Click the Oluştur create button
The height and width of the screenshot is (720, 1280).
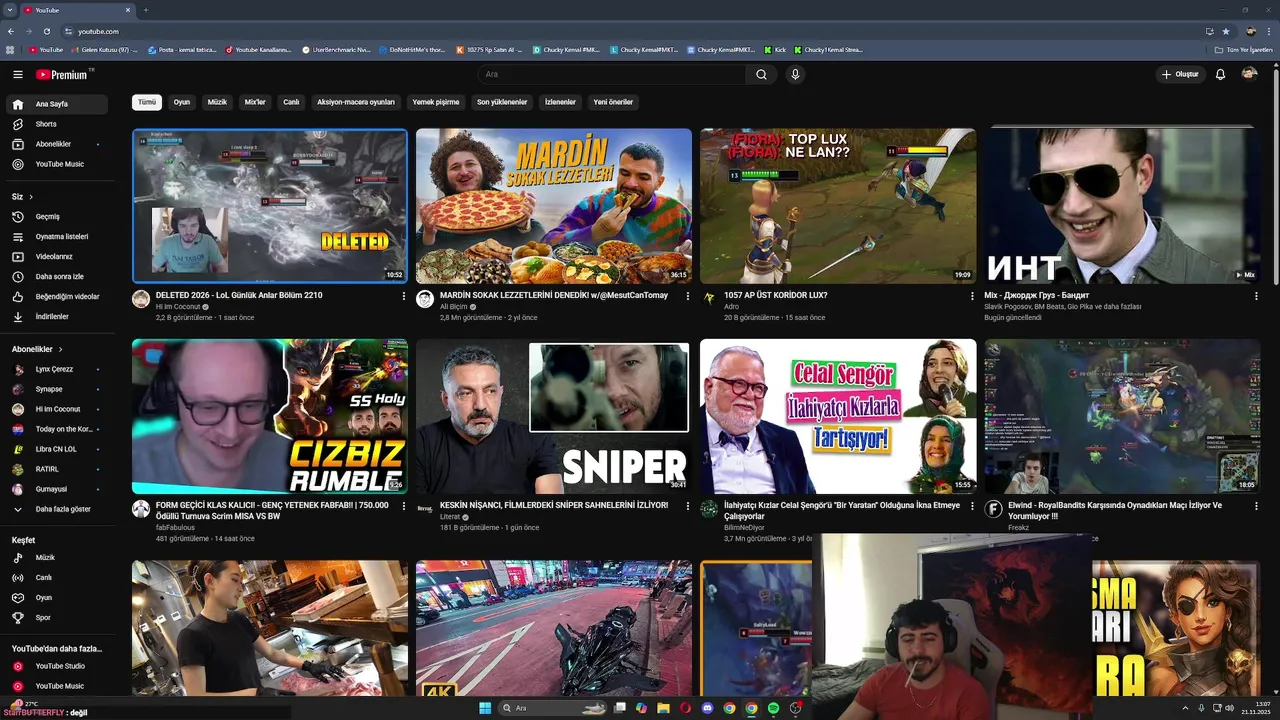(x=1180, y=75)
